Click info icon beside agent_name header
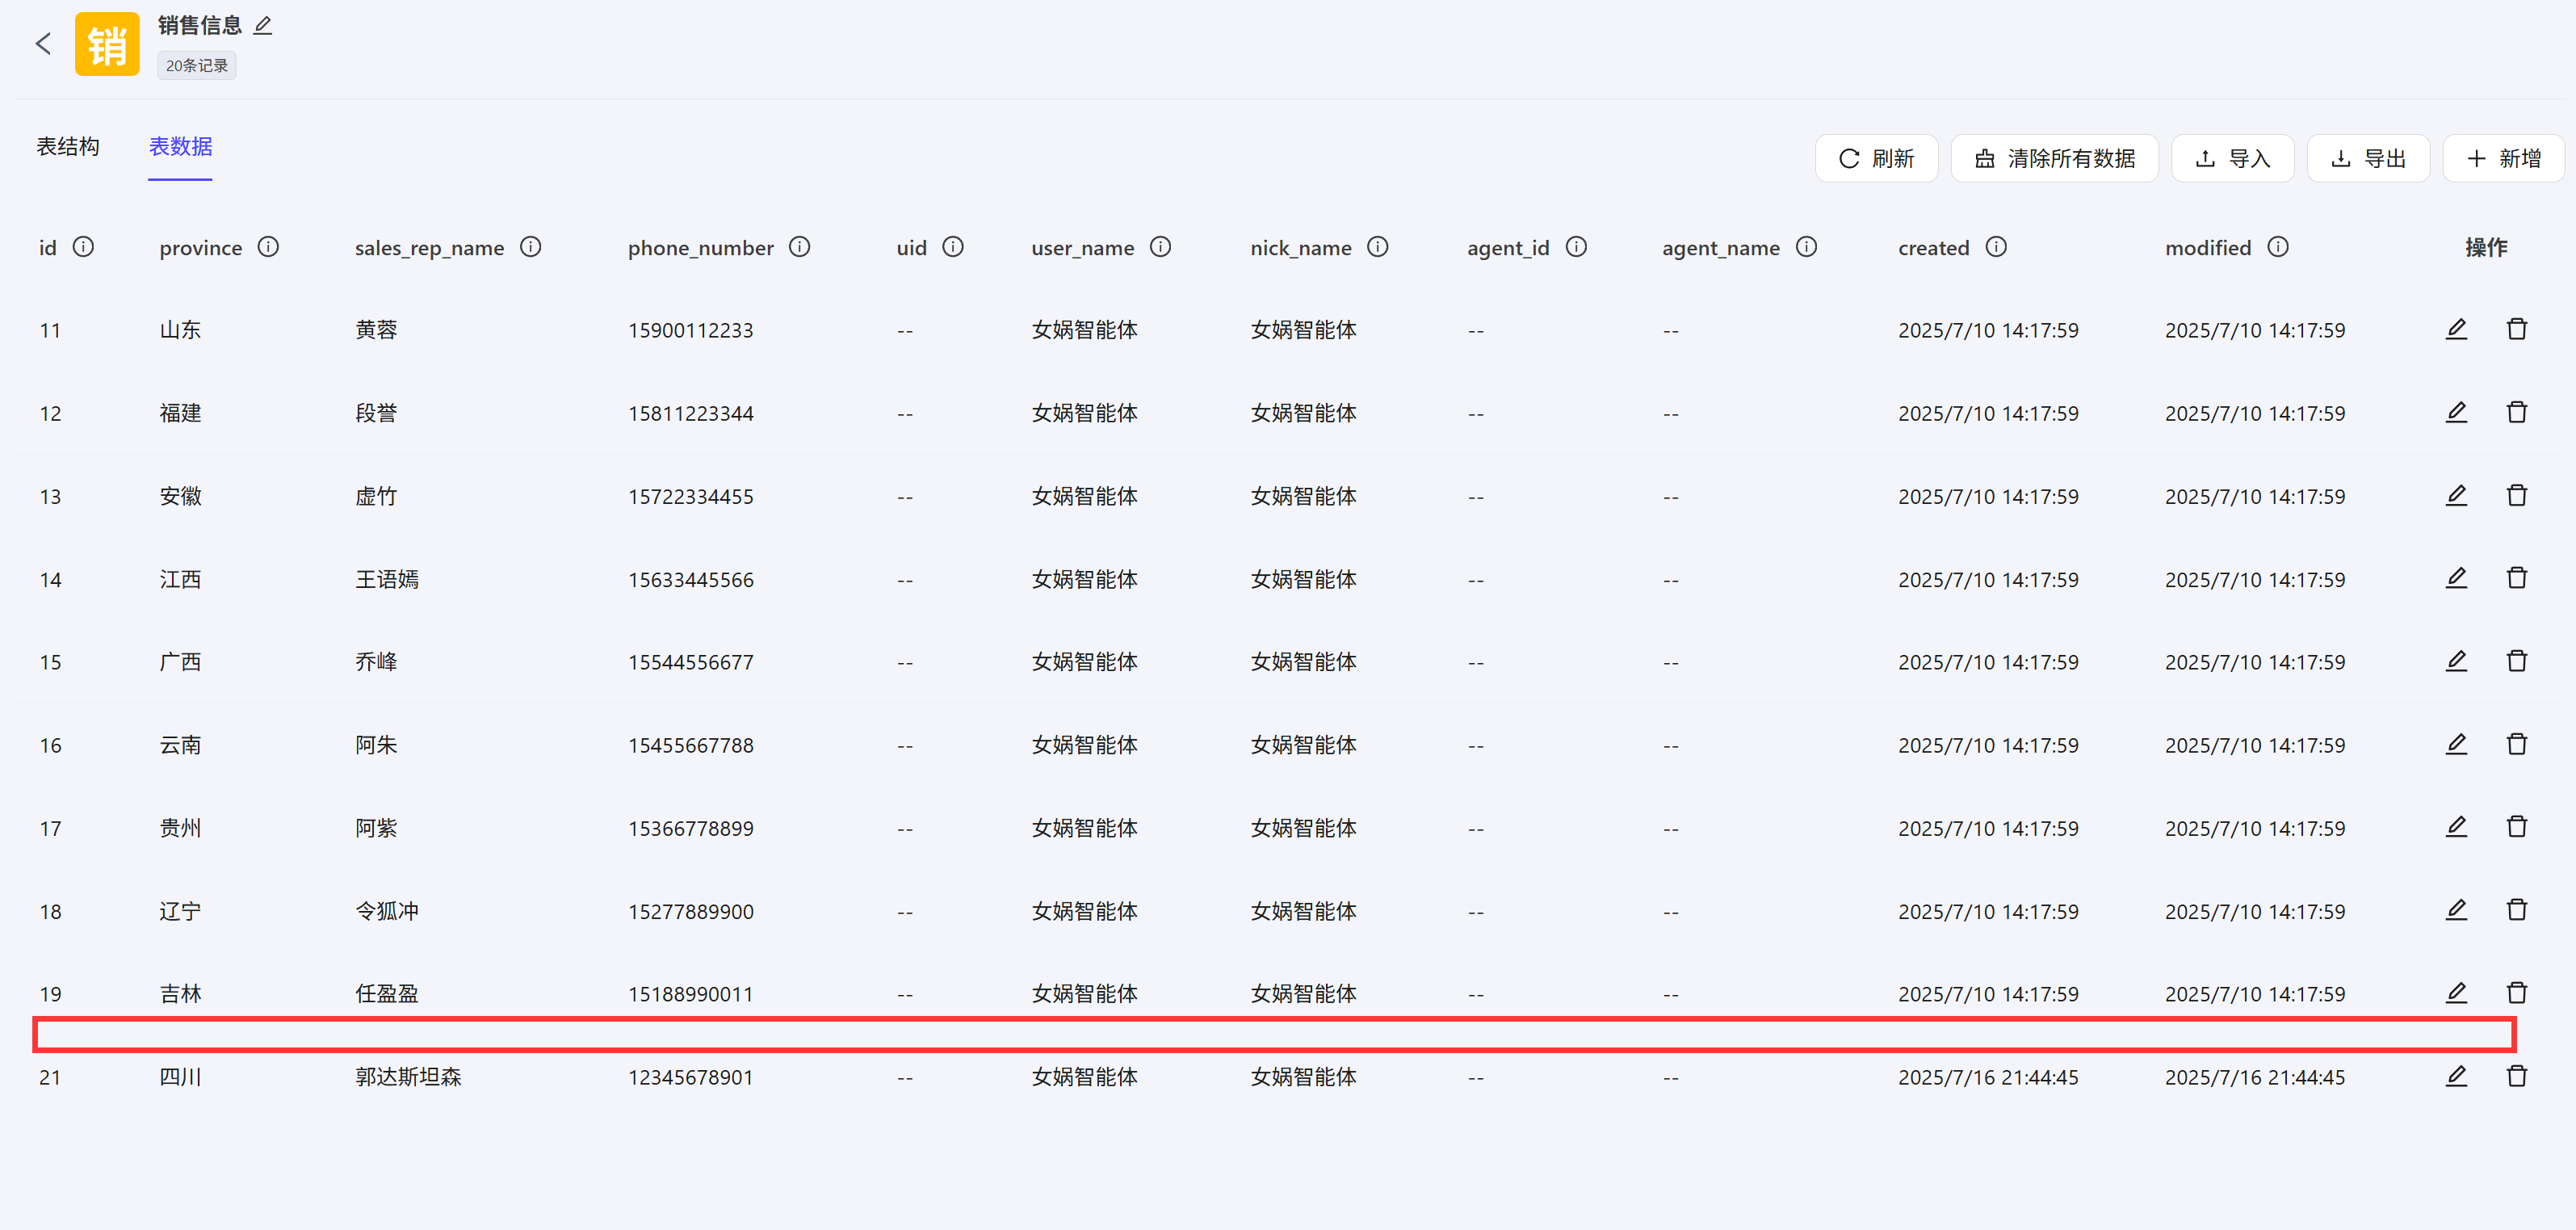The height and width of the screenshot is (1230, 2576). click(1806, 247)
